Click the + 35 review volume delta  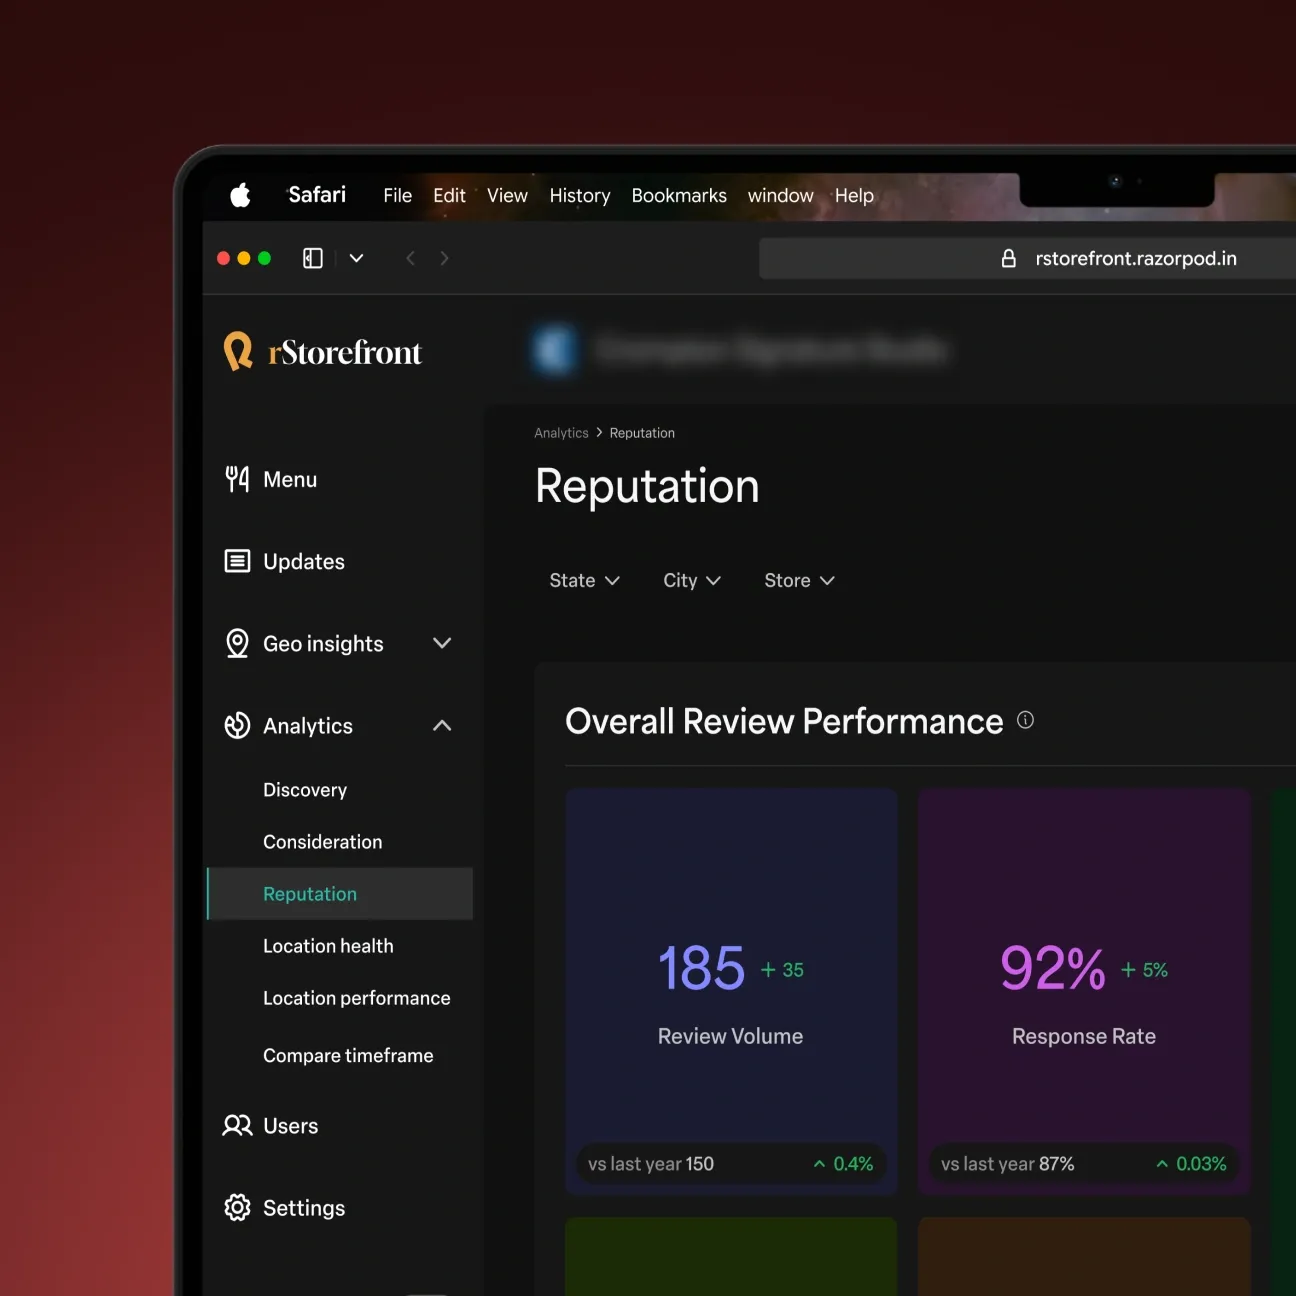click(782, 970)
